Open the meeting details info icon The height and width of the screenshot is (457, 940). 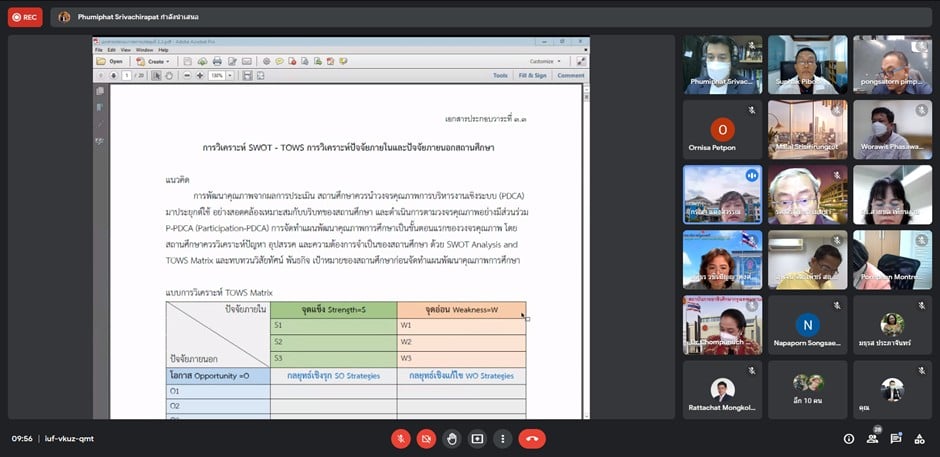point(849,438)
